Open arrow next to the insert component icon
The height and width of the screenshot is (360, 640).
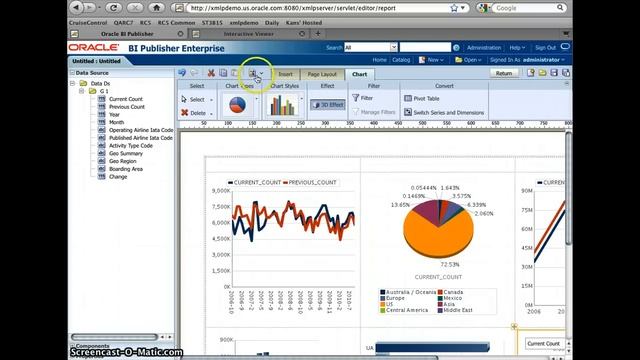262,74
